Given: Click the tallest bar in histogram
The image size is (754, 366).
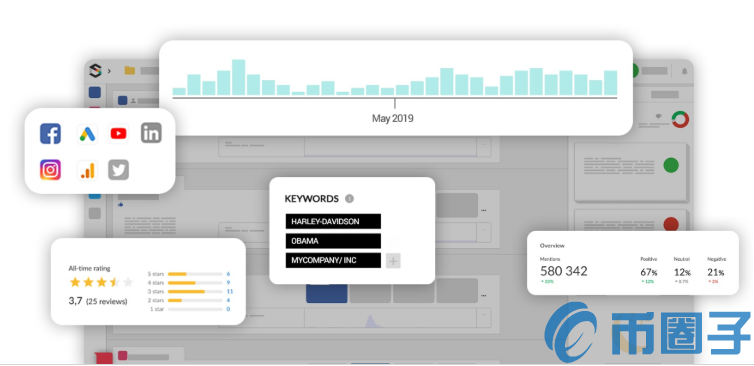Looking at the screenshot, I should tap(239, 77).
